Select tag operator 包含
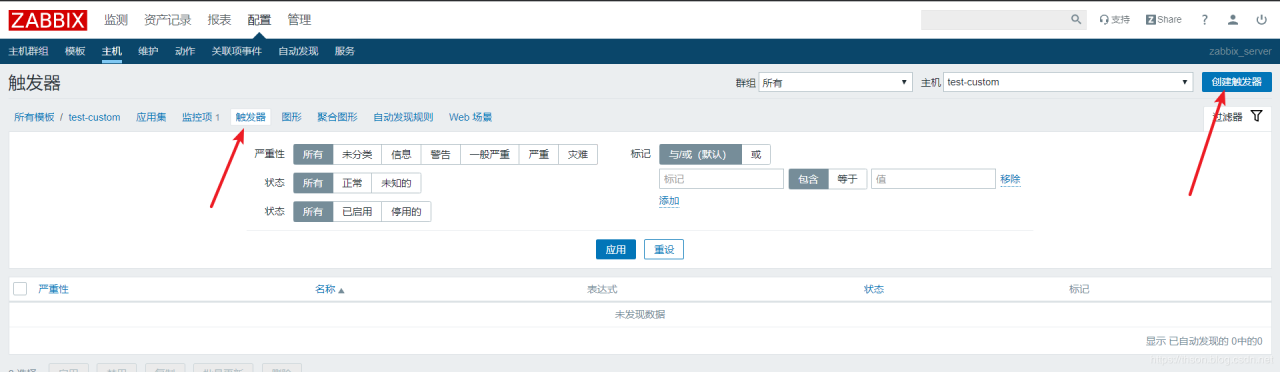The width and height of the screenshot is (1280, 372). (808, 179)
